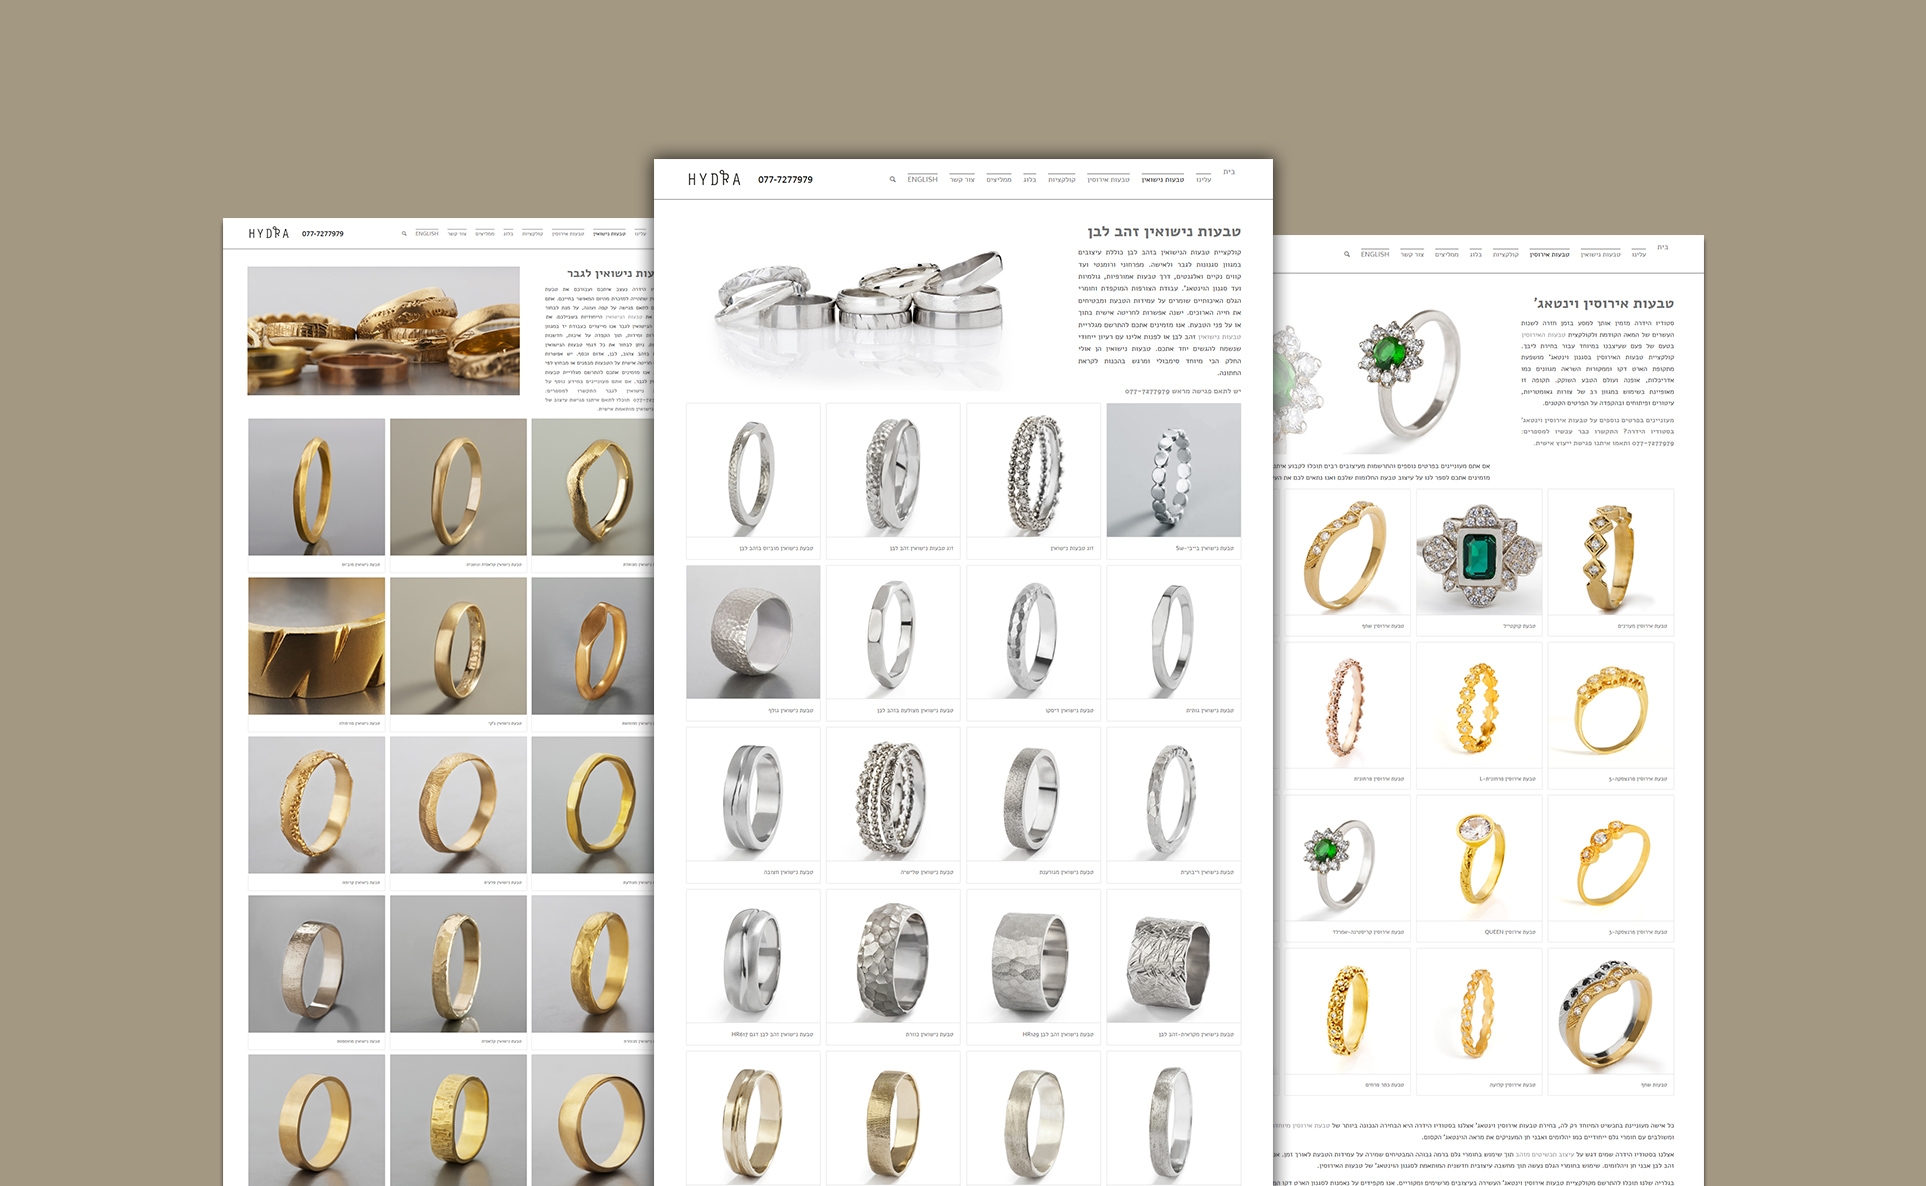Screen dimensions: 1926x1186
Task: Open the rose gold beaded ring thumbnail
Action: tap(1346, 706)
